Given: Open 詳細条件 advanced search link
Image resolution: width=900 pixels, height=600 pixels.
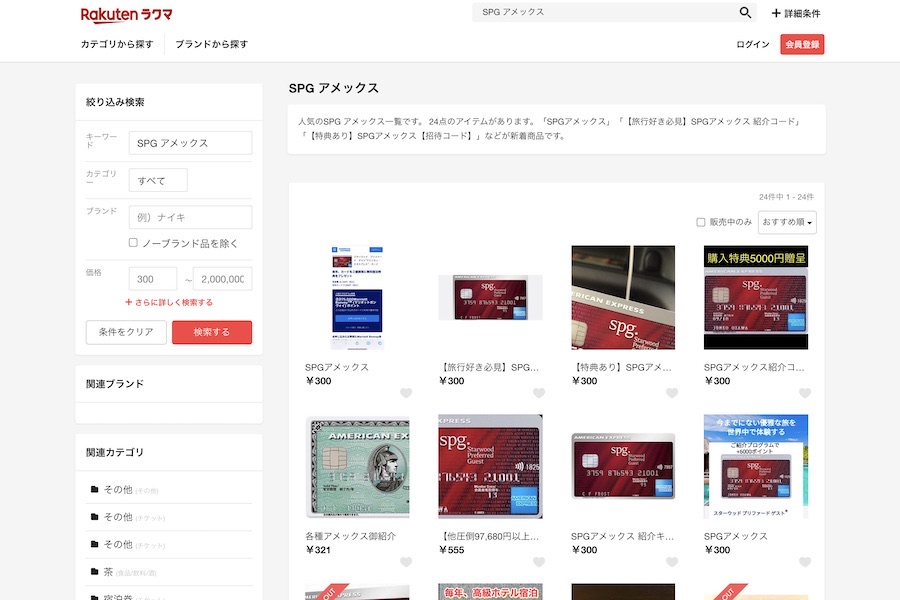Looking at the screenshot, I should tap(796, 13).
